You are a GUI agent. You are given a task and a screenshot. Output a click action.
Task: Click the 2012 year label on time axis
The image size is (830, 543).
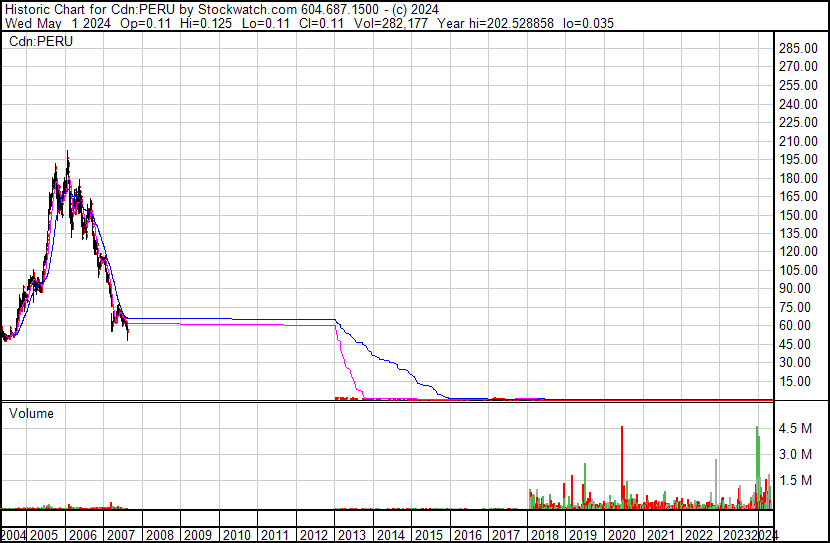click(313, 535)
